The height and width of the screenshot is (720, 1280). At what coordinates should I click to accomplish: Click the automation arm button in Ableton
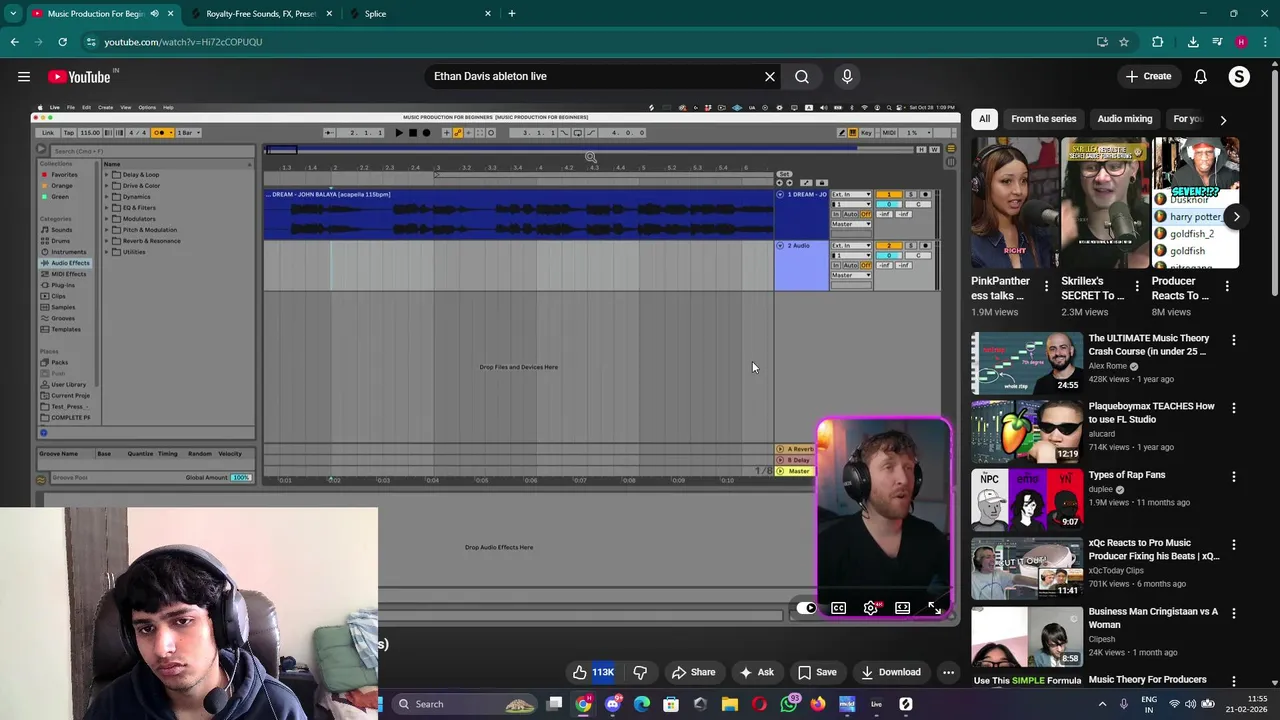[x=457, y=132]
